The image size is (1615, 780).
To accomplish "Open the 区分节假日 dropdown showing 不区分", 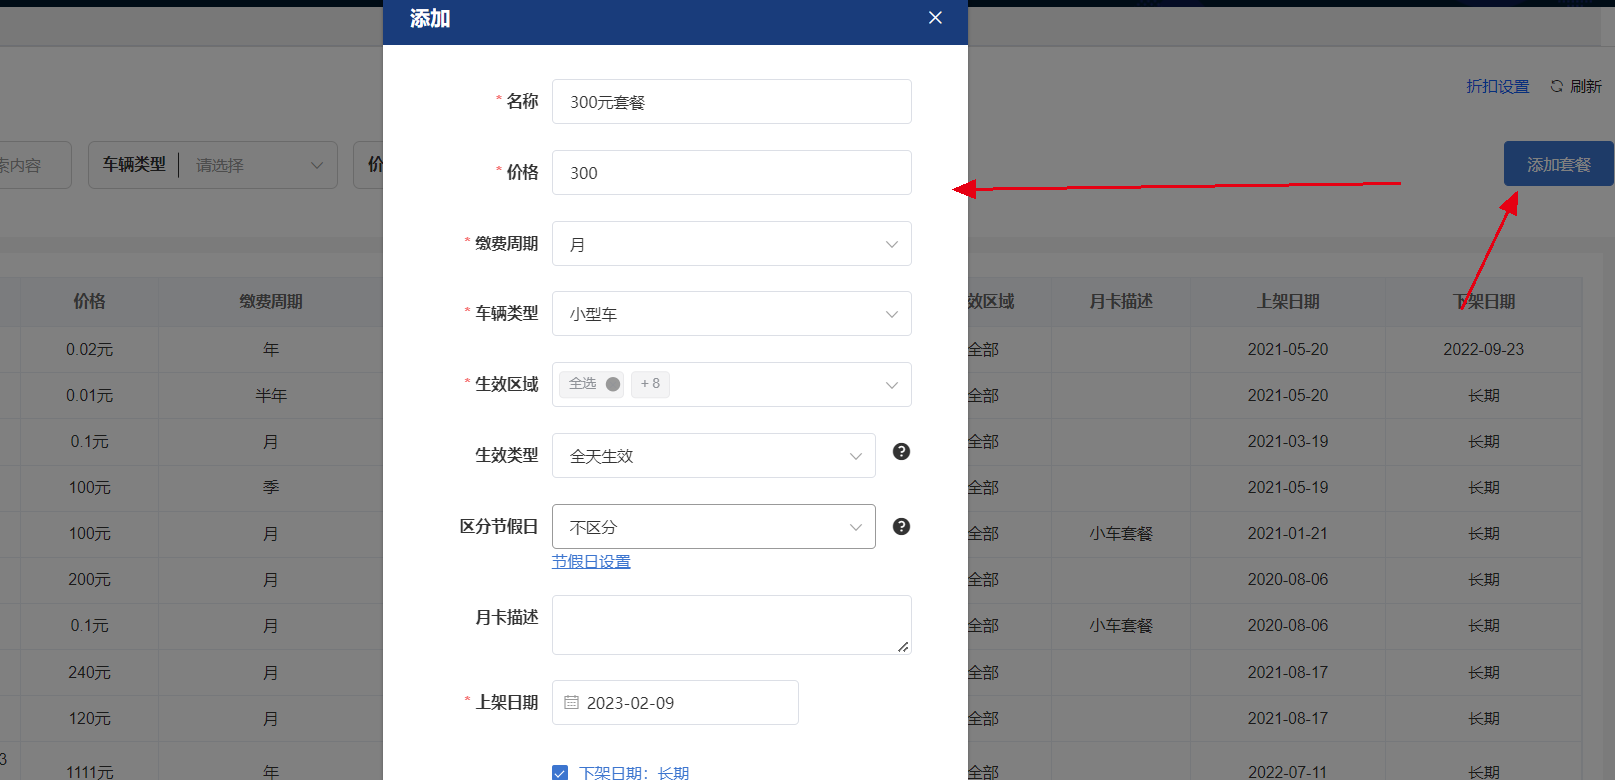I will [714, 527].
